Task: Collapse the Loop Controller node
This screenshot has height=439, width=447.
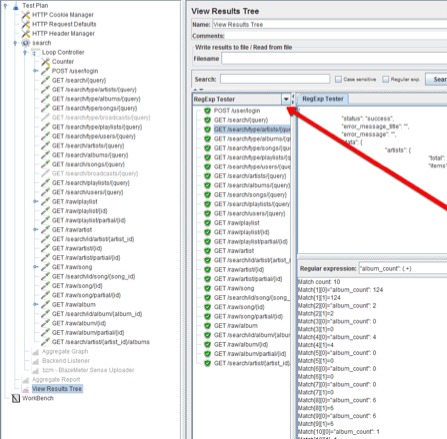Action: pos(25,52)
